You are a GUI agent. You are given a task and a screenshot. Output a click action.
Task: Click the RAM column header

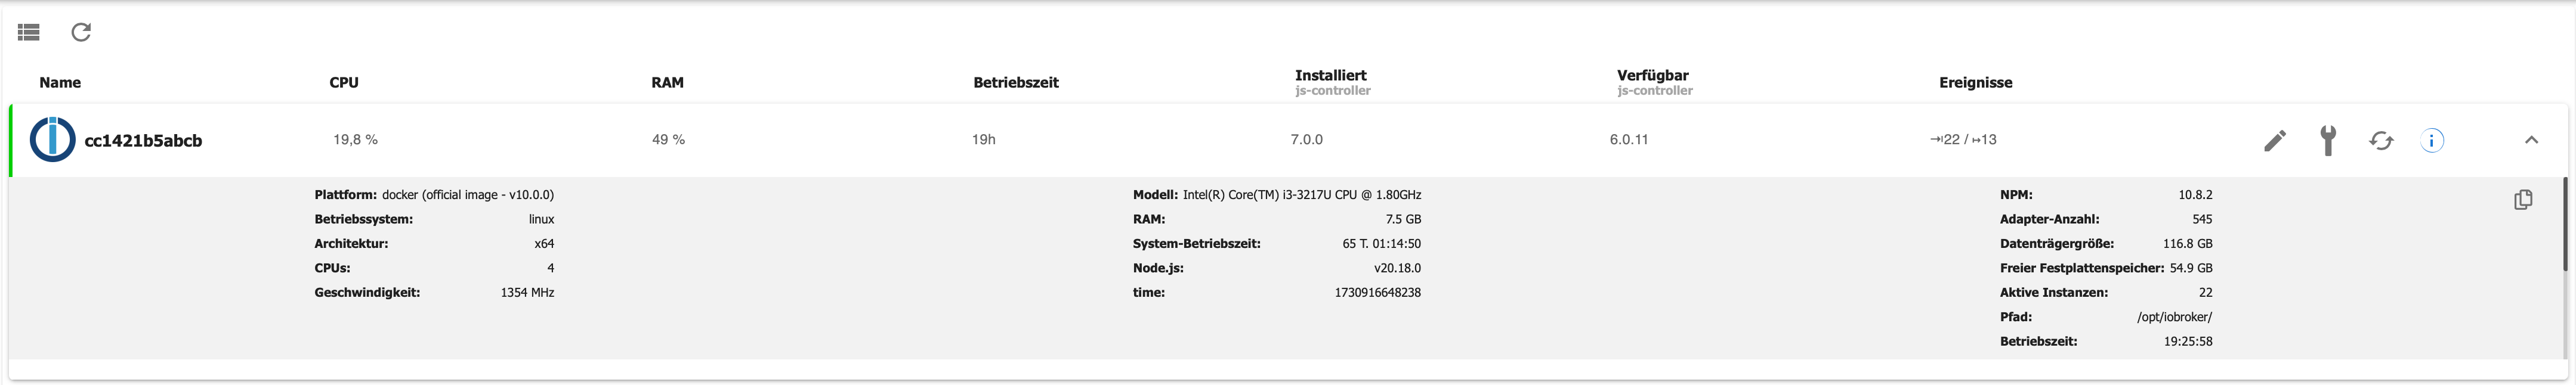tap(667, 83)
